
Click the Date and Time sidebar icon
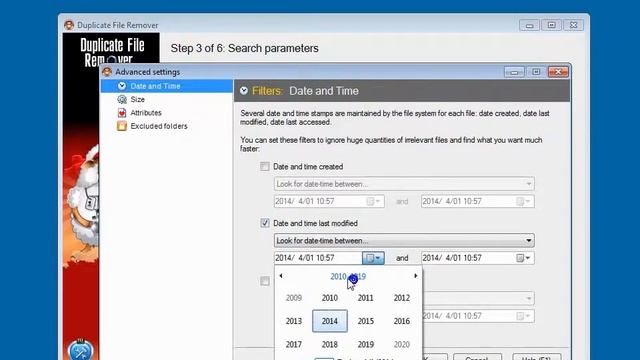(x=122, y=86)
